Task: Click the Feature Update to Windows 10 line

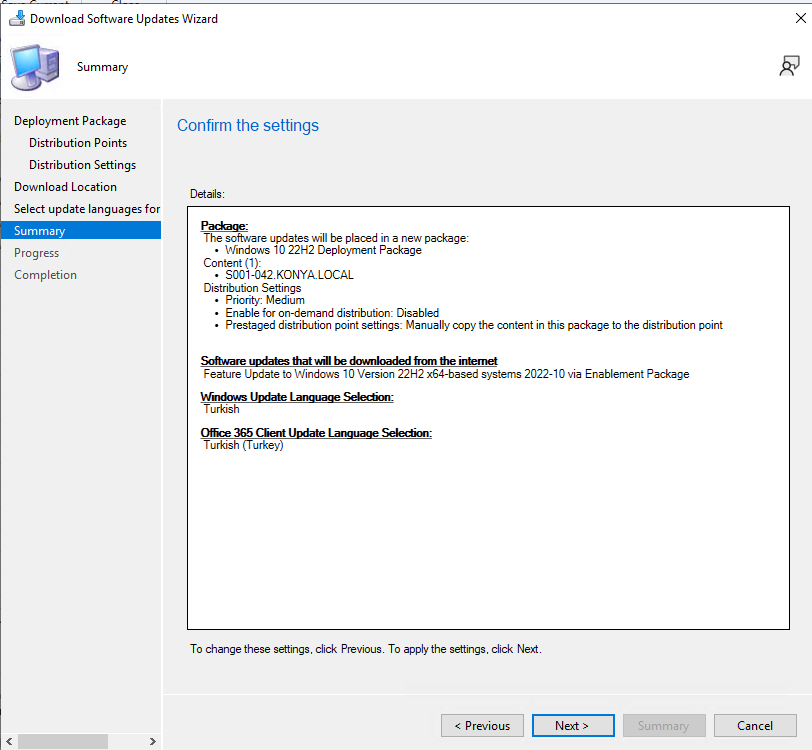Action: [446, 374]
